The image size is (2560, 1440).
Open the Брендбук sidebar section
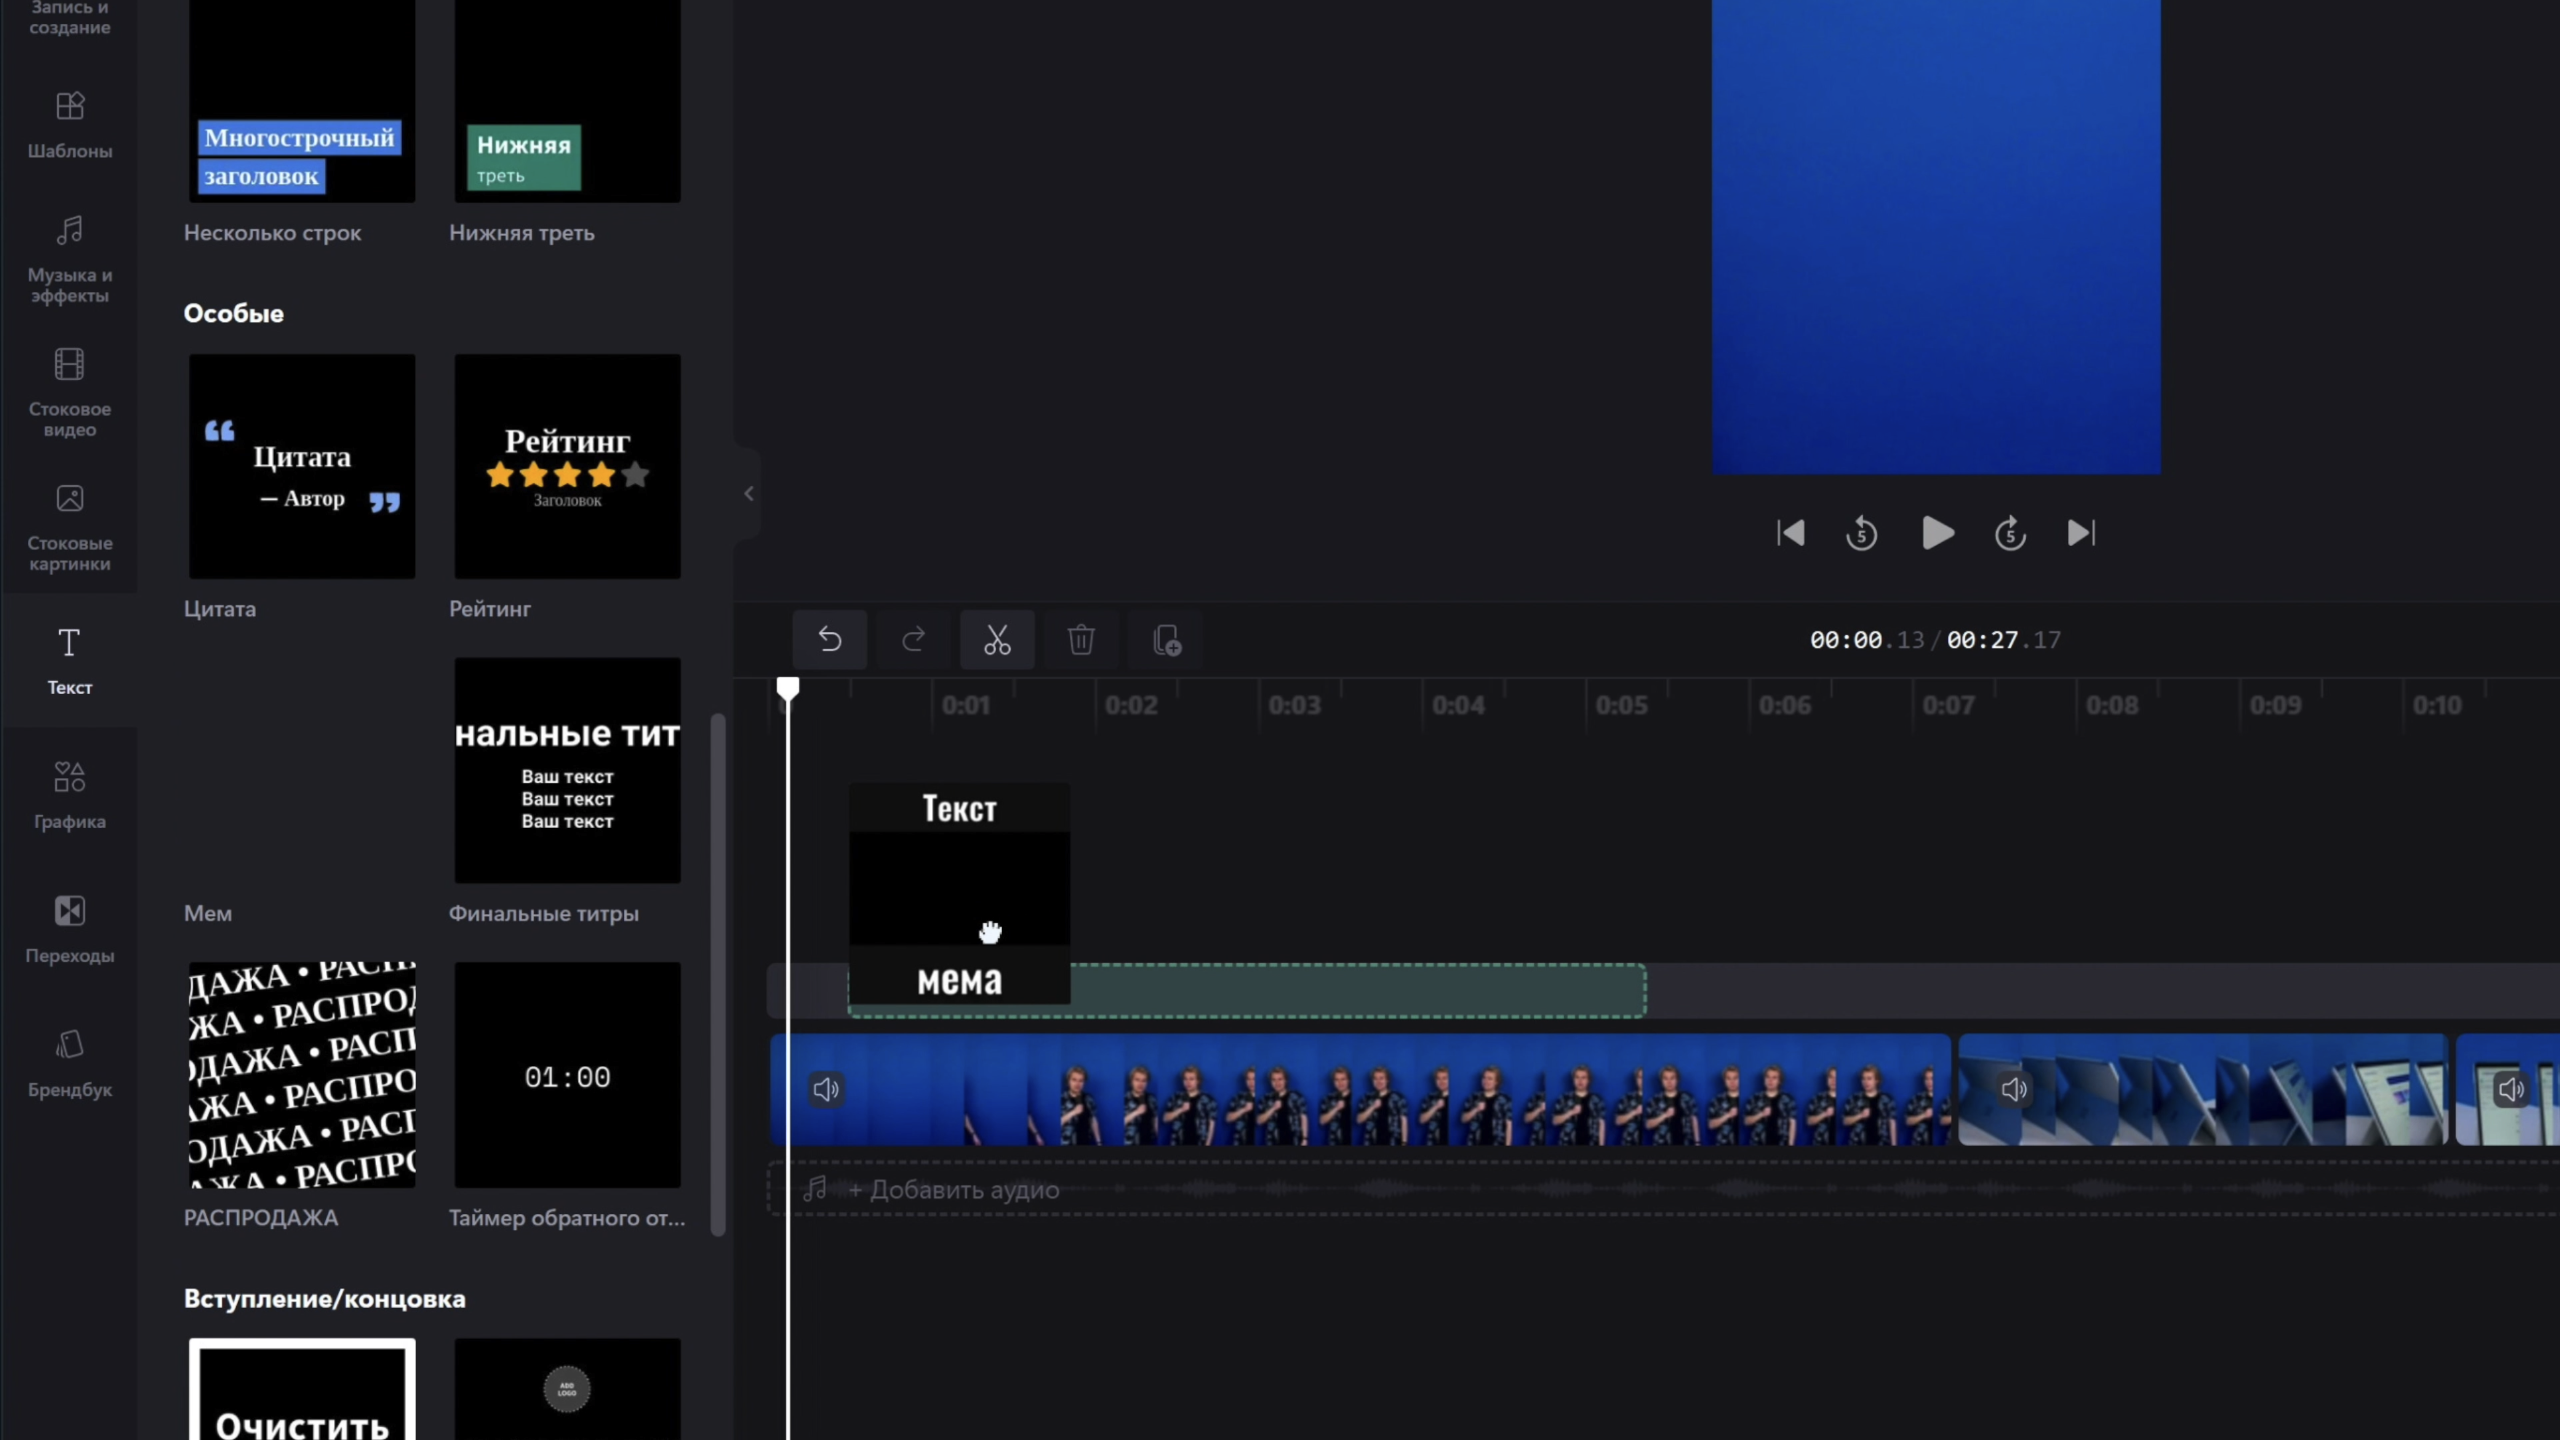[69, 1063]
